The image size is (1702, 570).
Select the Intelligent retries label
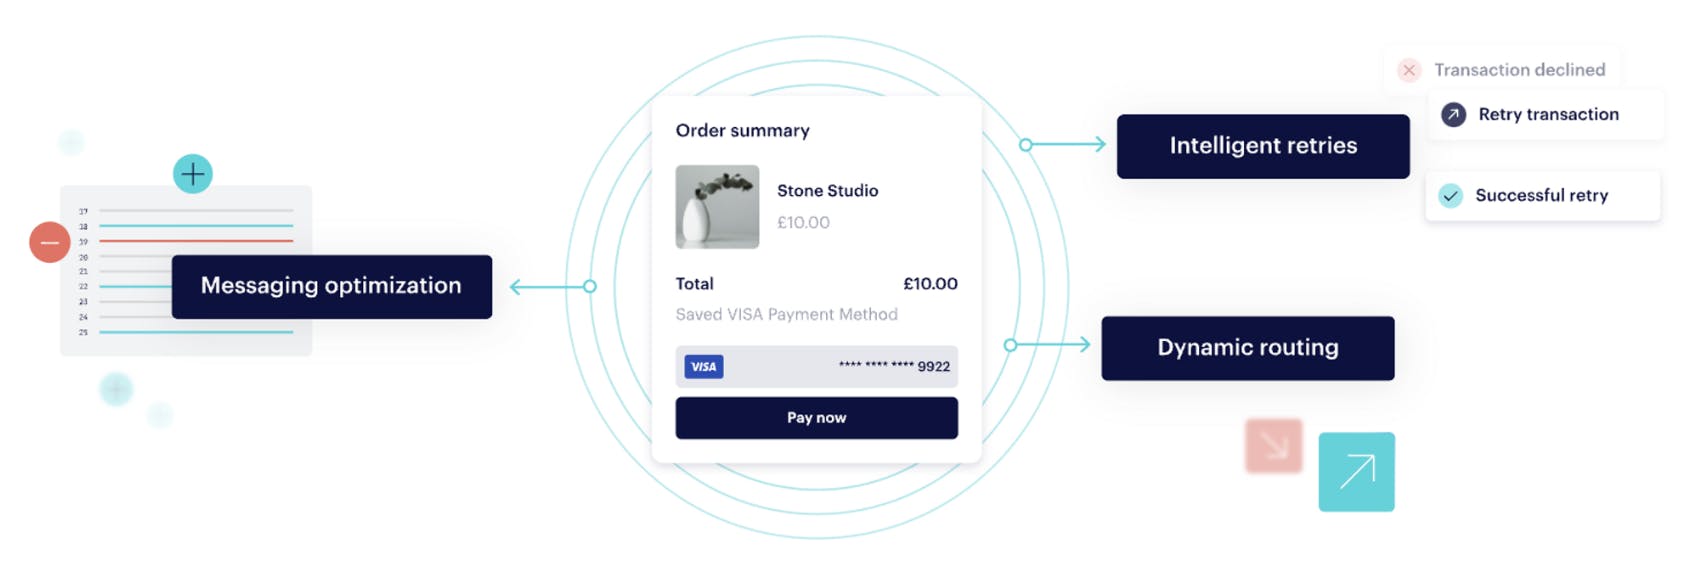coord(1263,146)
